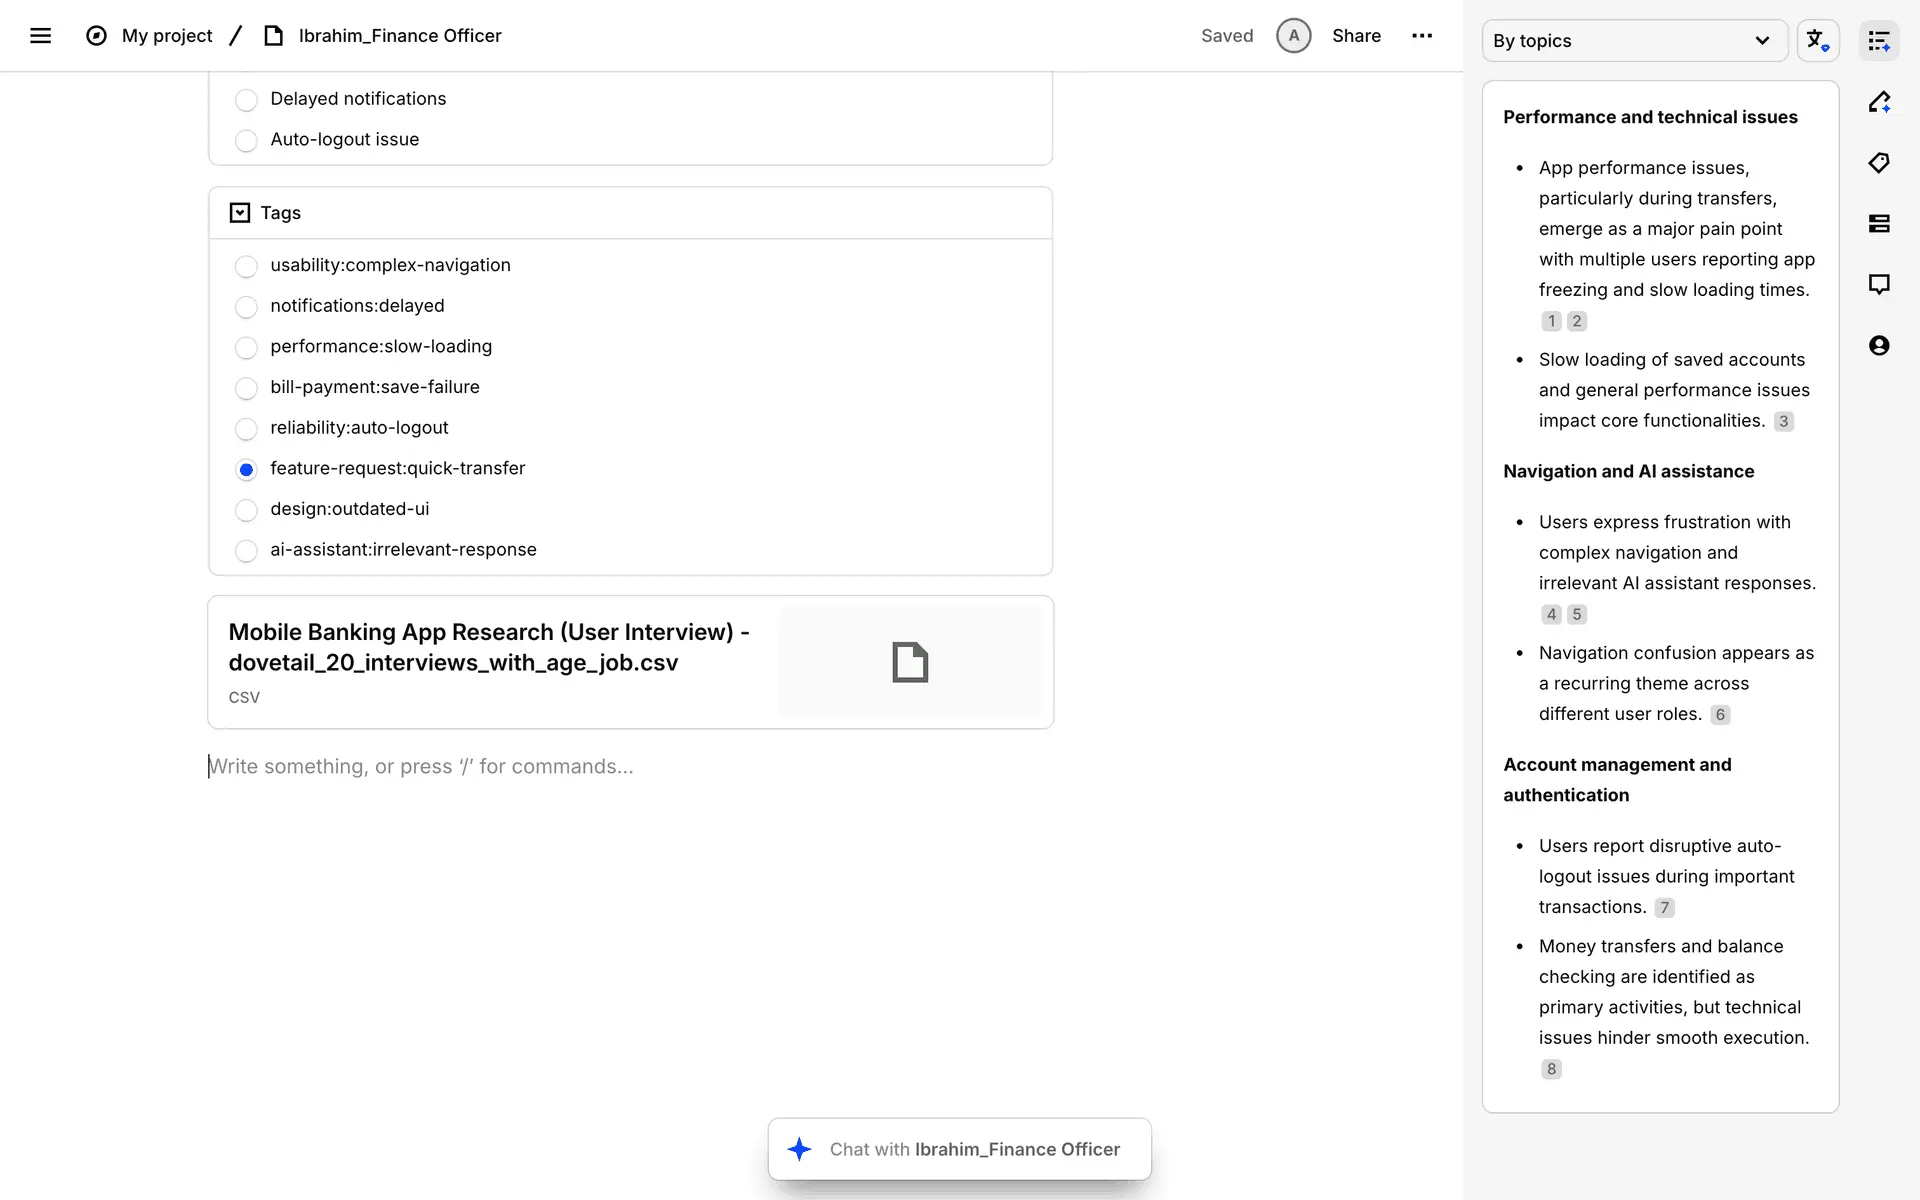Open the tags sidebar icon

point(1879,163)
